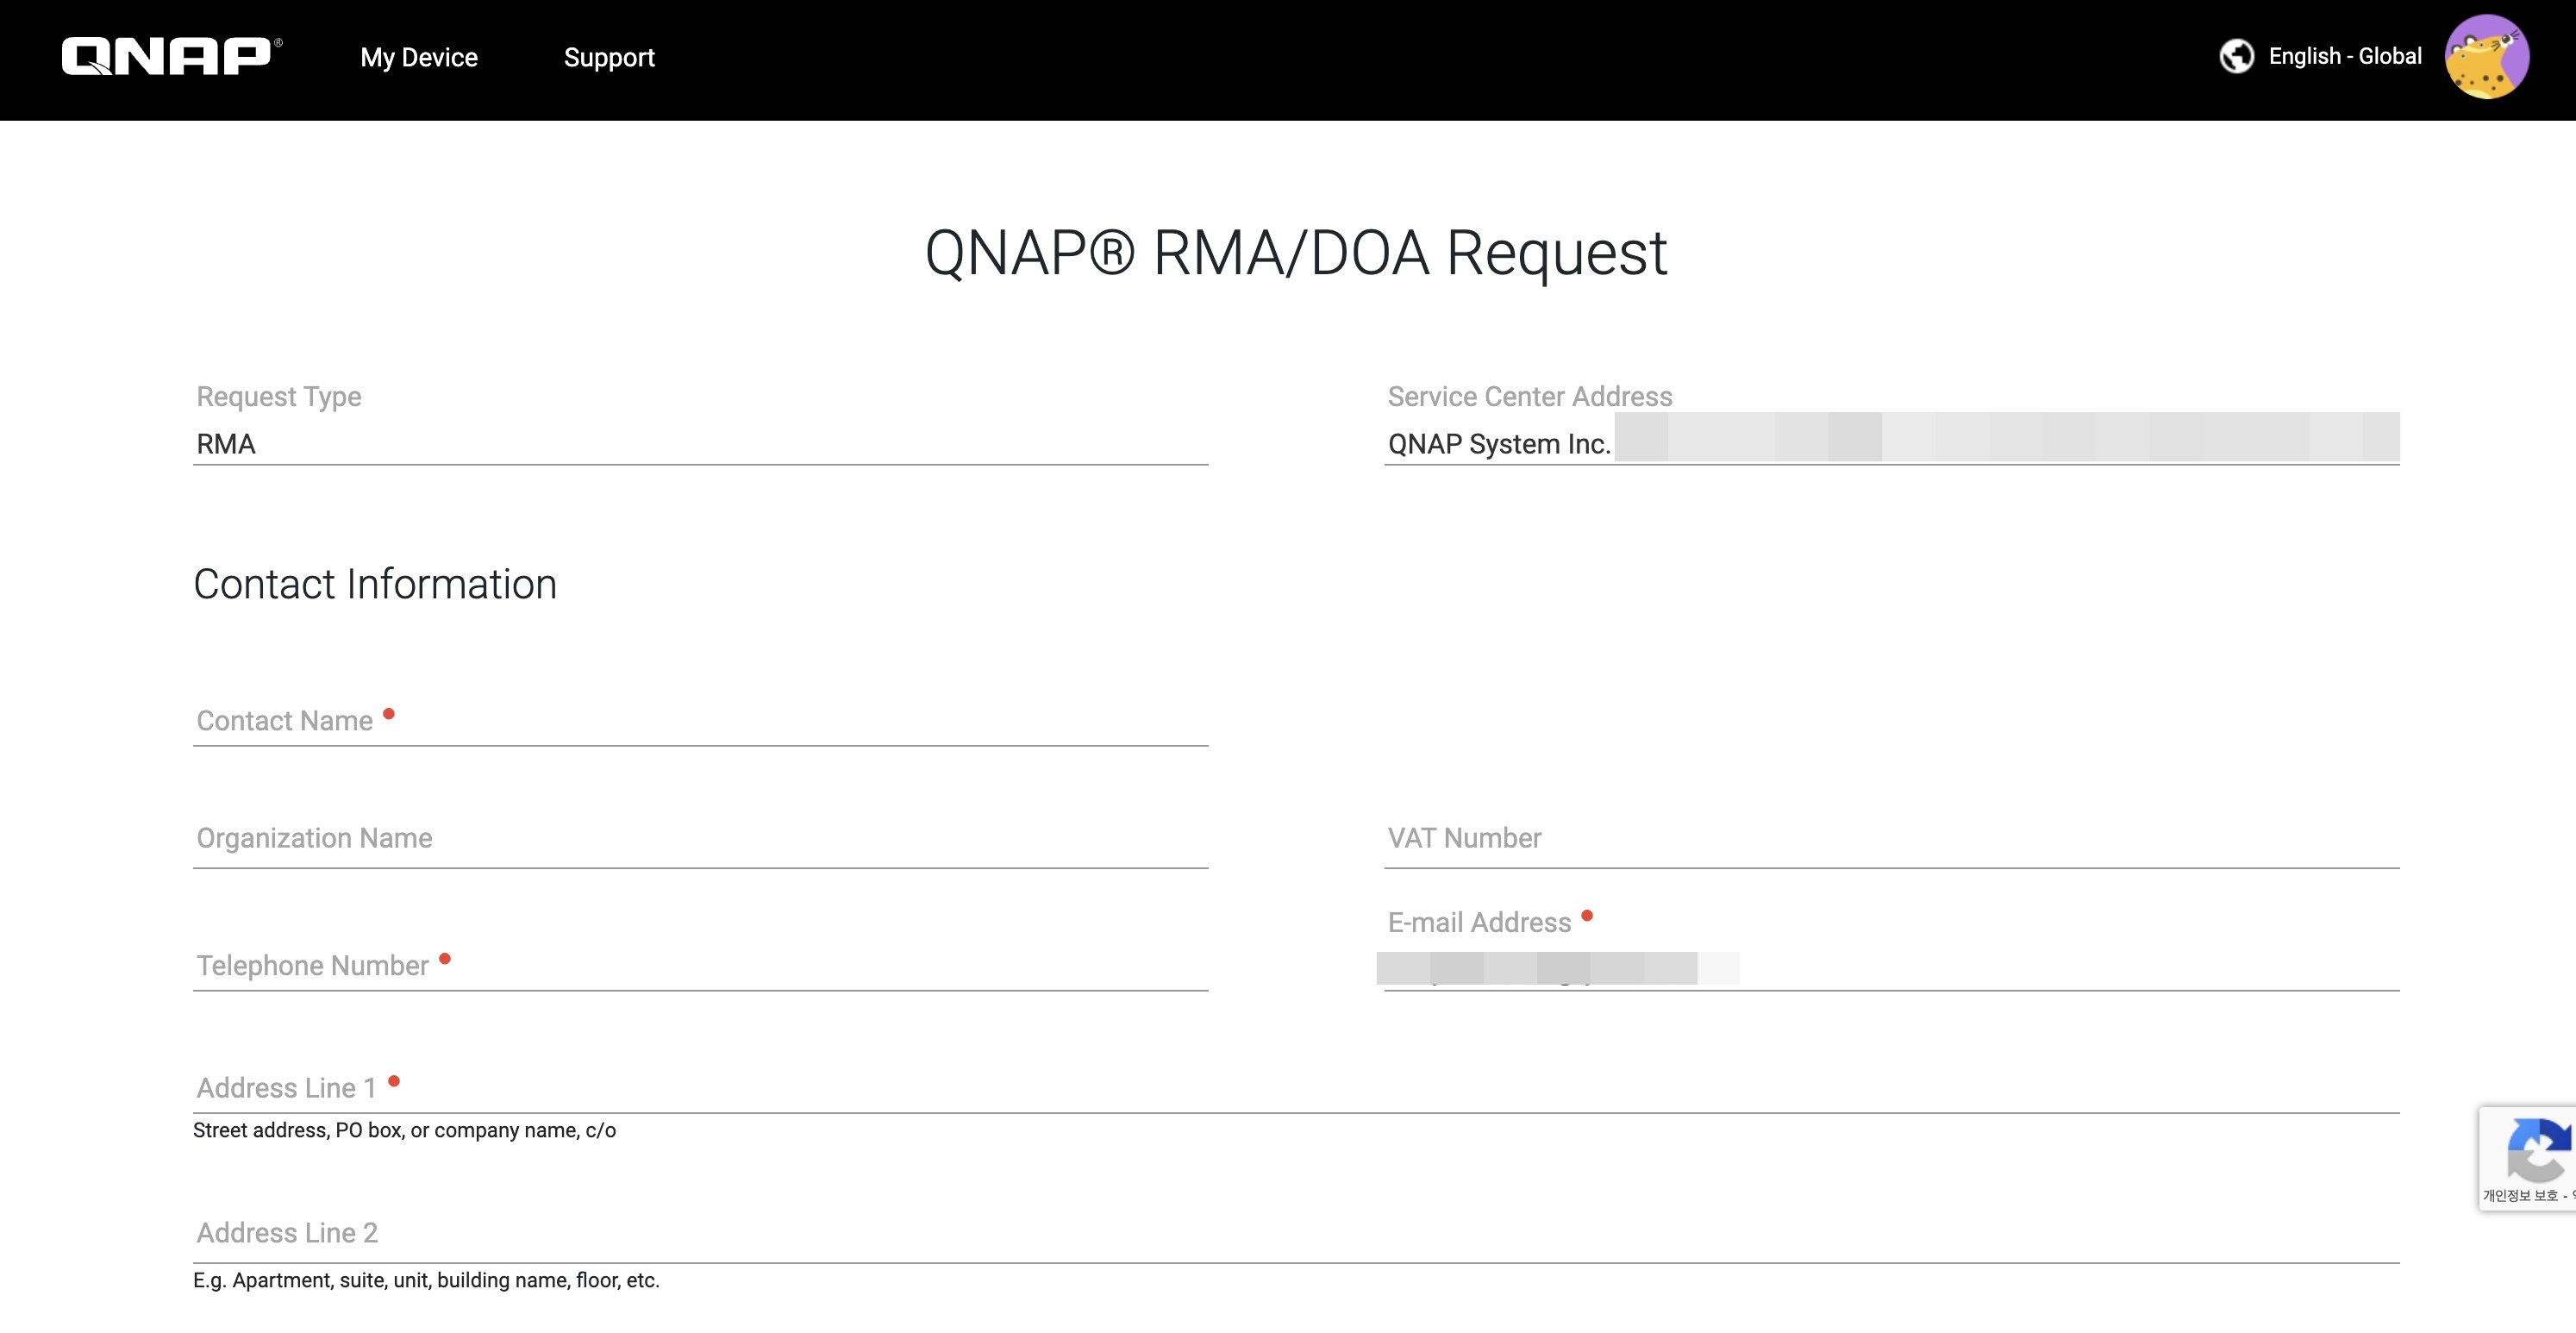Screen dimensions: 2576x1333
Task: Click the QNAP logo
Action: tap(172, 57)
